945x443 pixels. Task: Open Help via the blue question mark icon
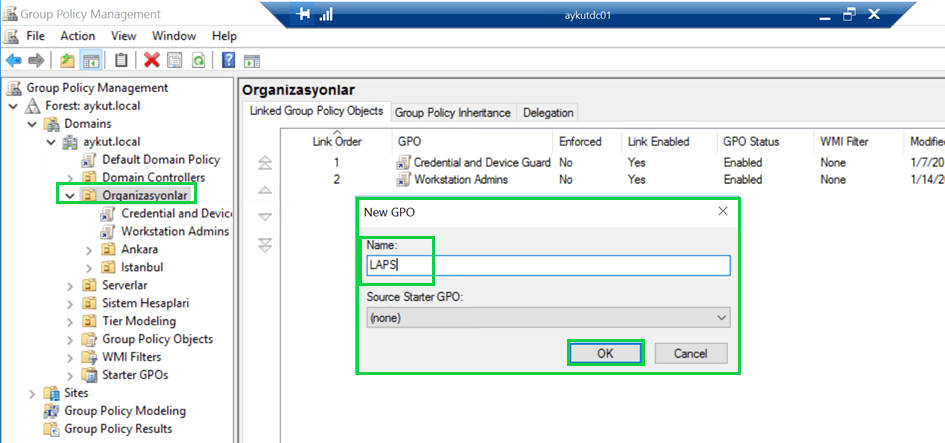228,60
